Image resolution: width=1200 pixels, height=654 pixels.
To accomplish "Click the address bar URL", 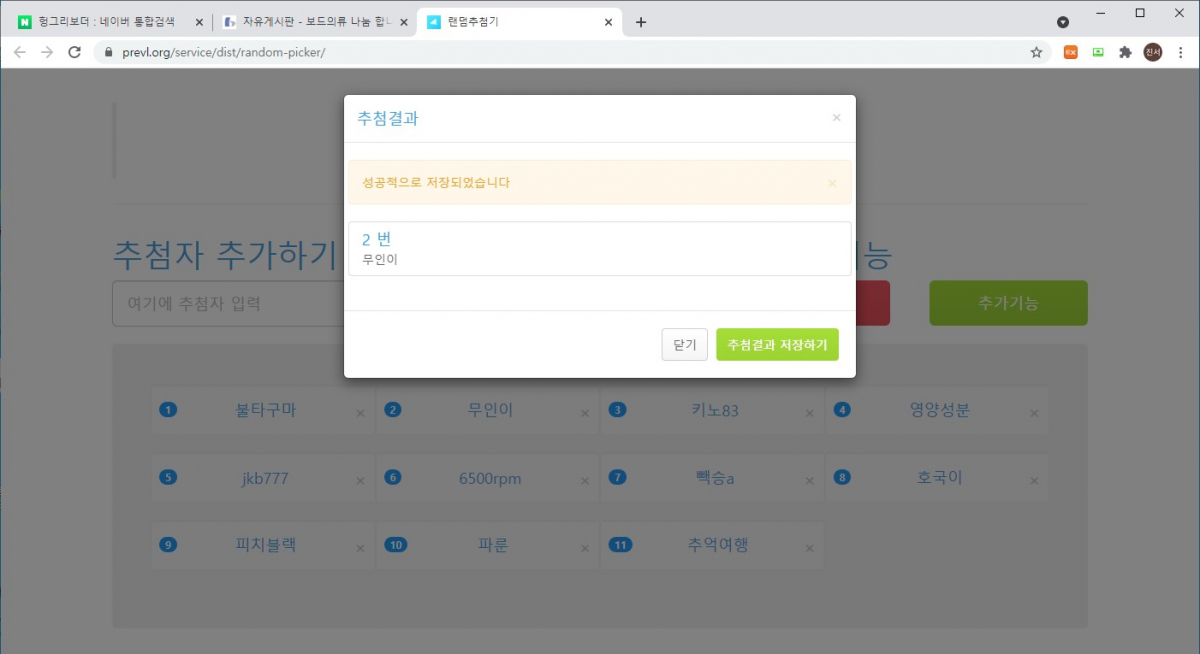I will coord(222,52).
